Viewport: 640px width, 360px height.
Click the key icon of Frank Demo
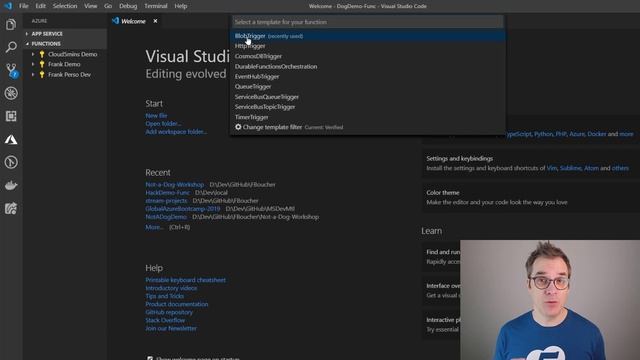42,64
